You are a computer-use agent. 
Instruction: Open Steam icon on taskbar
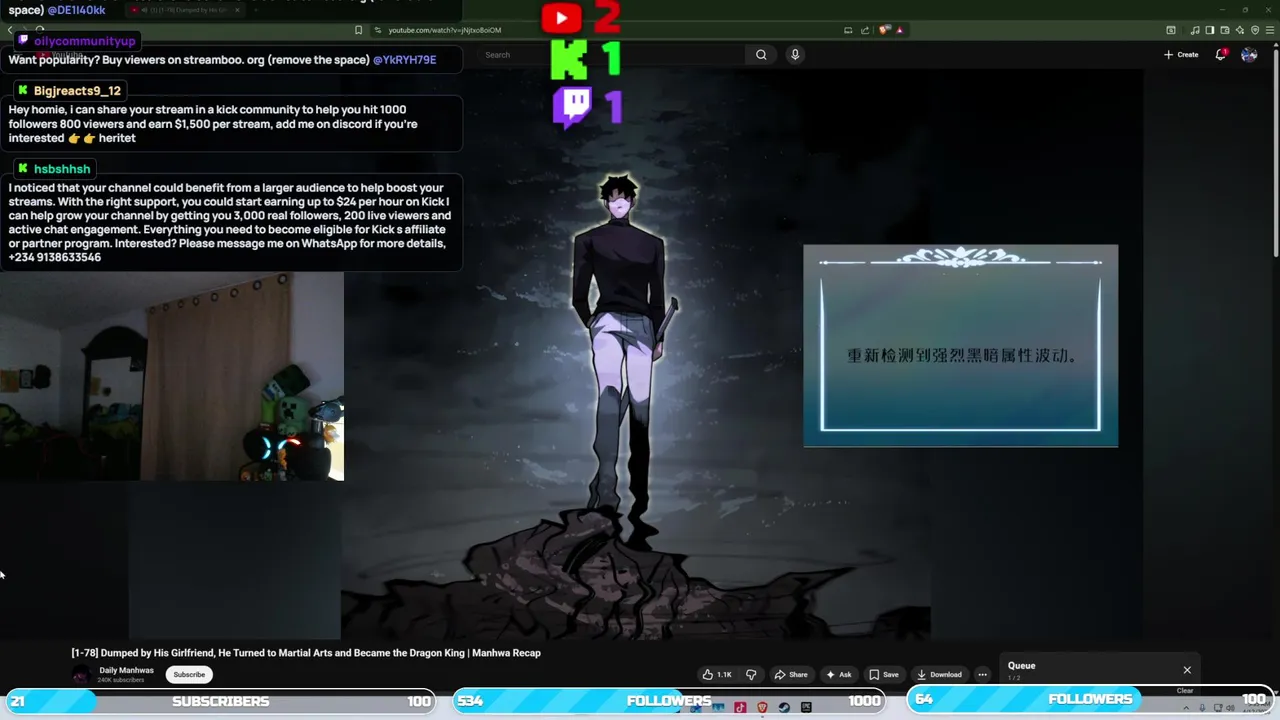(x=784, y=708)
